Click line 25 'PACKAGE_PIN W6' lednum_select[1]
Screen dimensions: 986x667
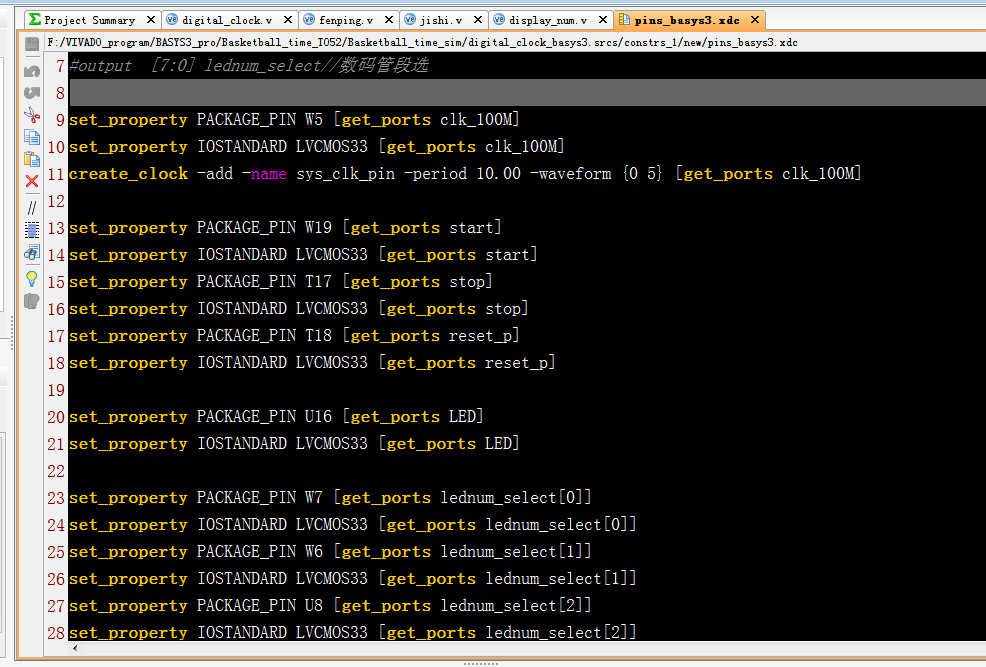331,552
